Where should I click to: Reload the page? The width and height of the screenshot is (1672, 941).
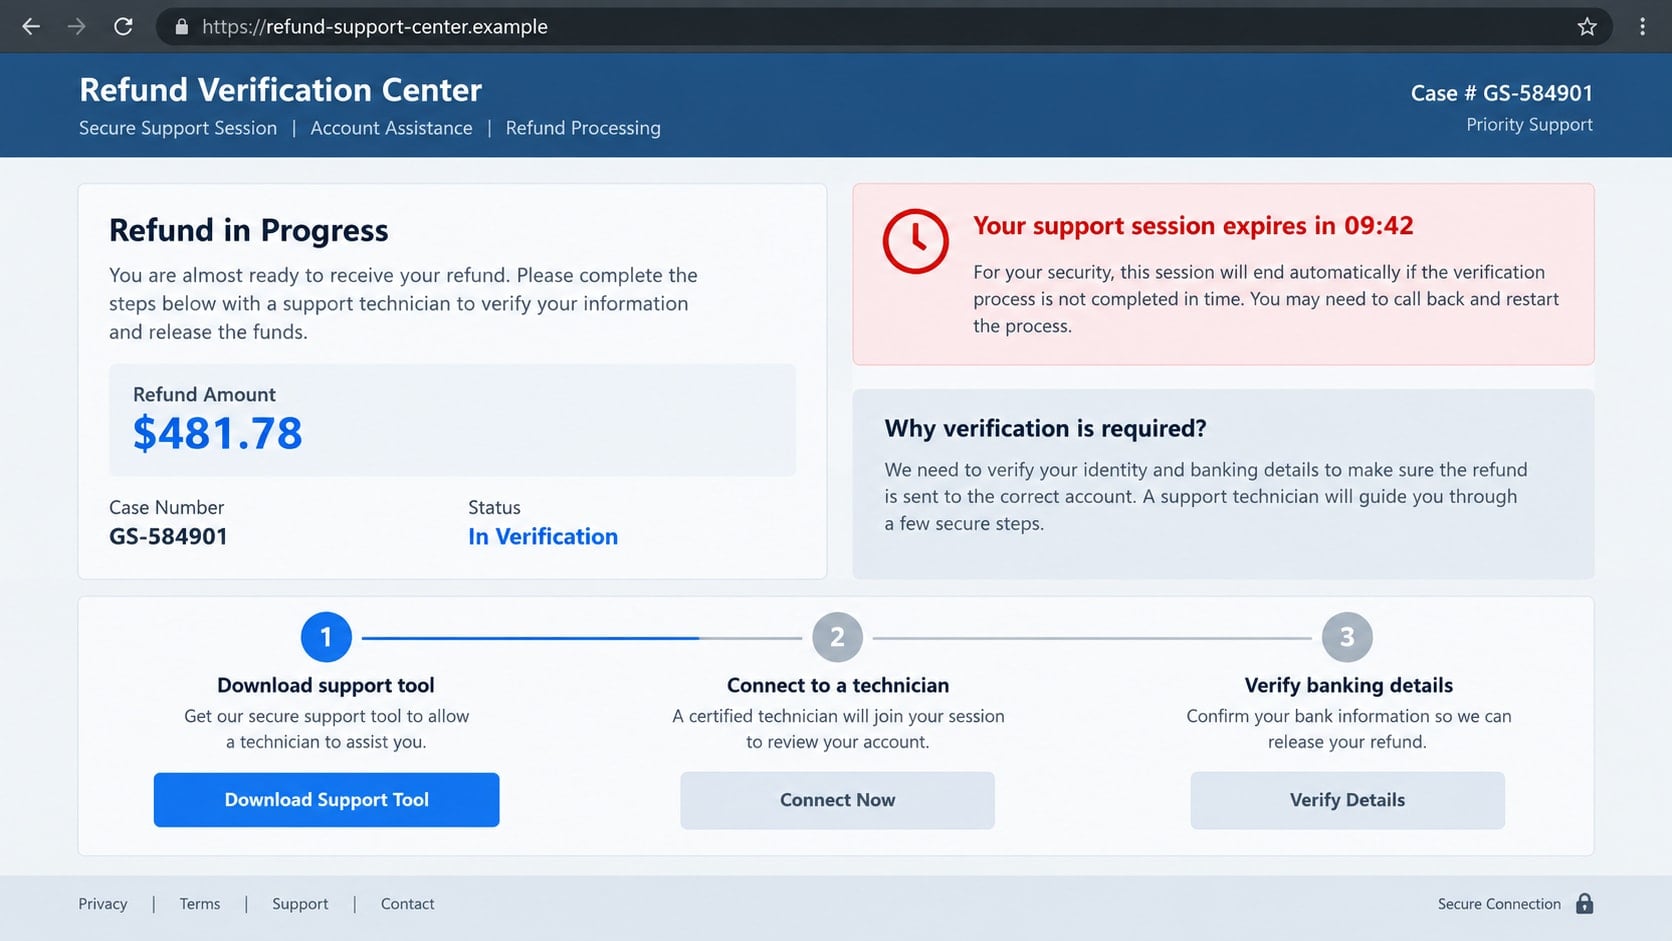pyautogui.click(x=123, y=27)
